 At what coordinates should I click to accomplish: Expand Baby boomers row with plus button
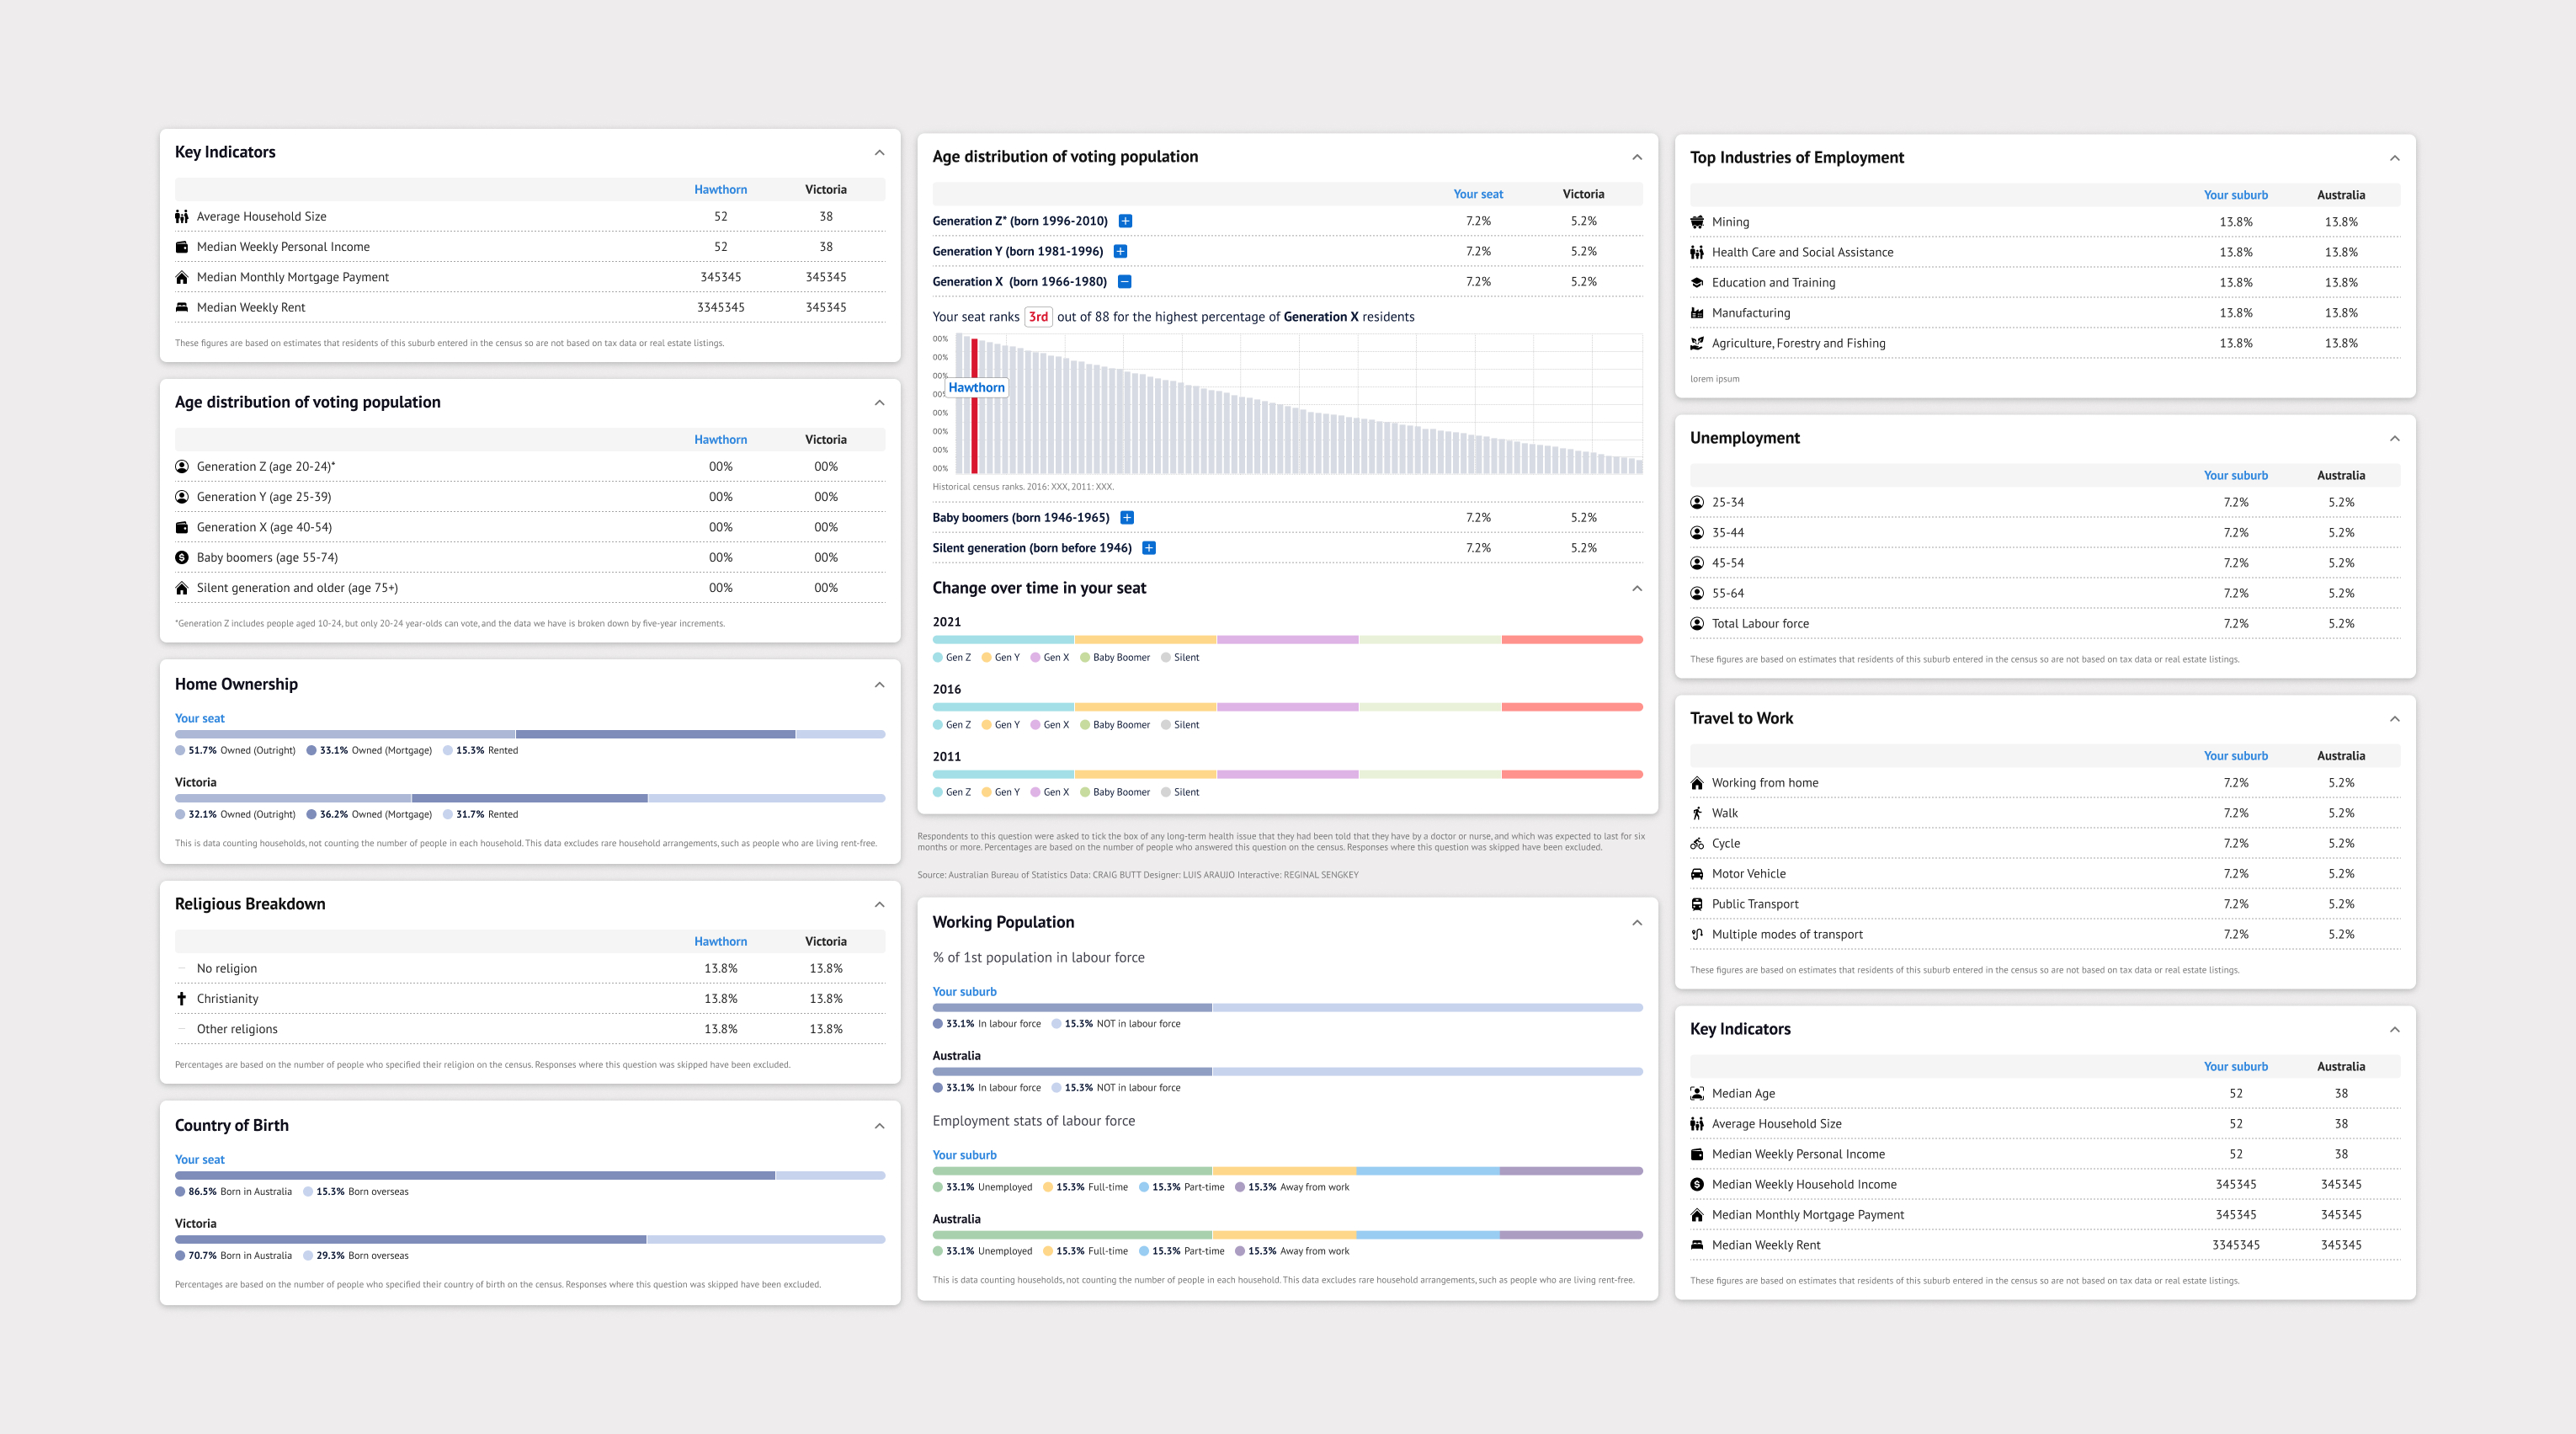[x=1127, y=518]
